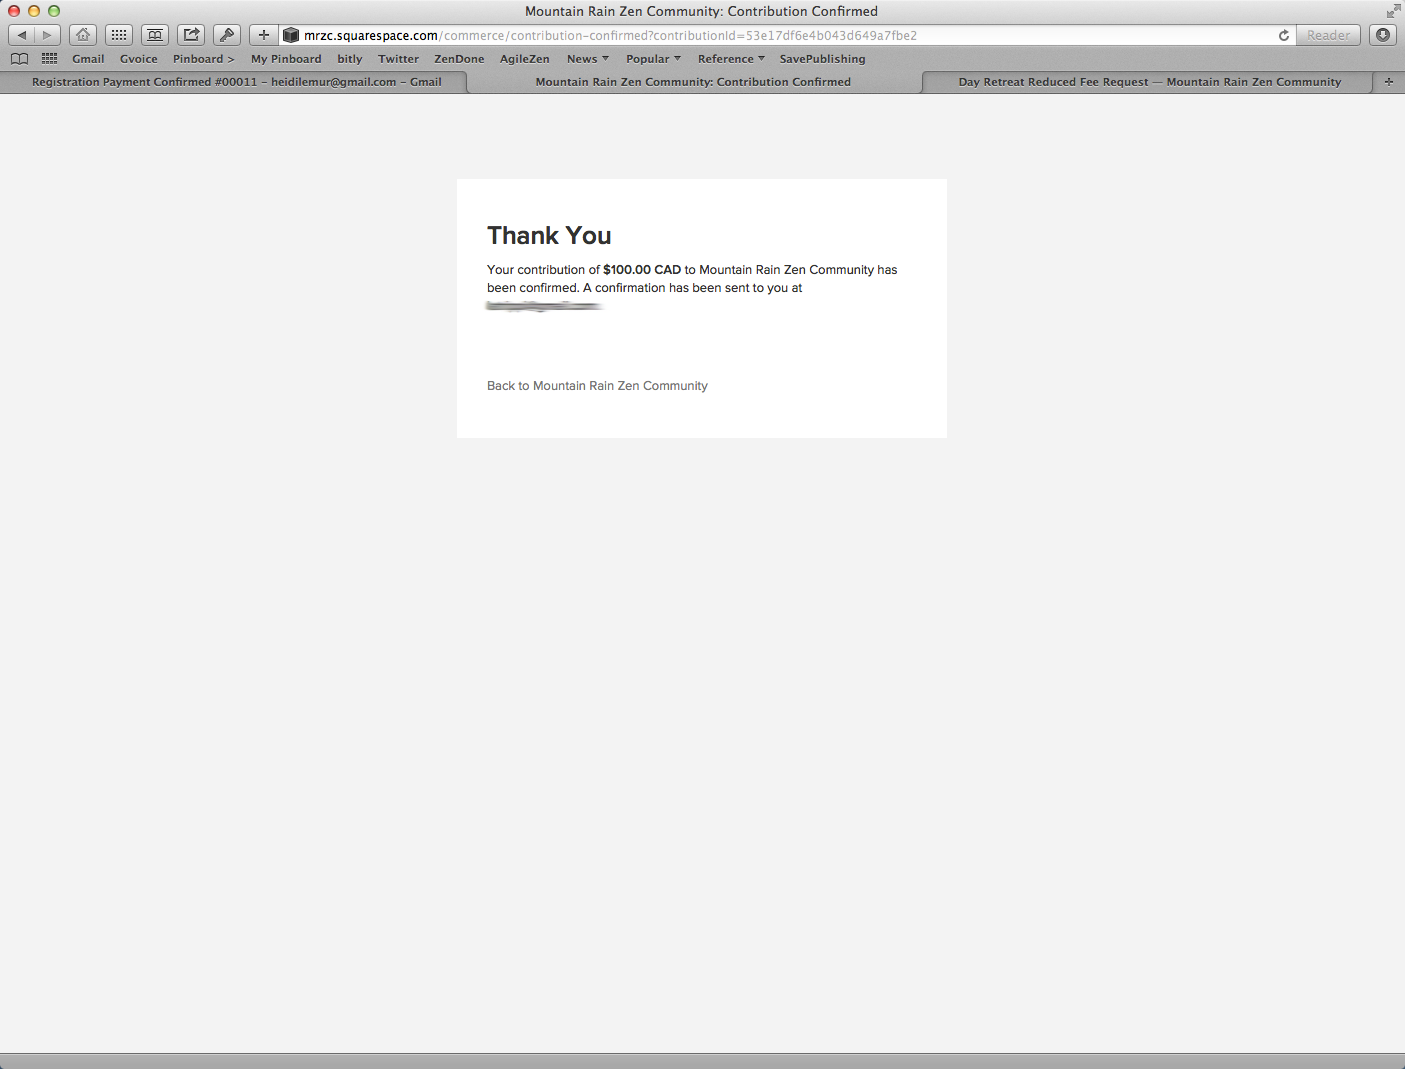Add bookmark with the plus toolbar button
This screenshot has width=1405, height=1069.
pyautogui.click(x=263, y=35)
